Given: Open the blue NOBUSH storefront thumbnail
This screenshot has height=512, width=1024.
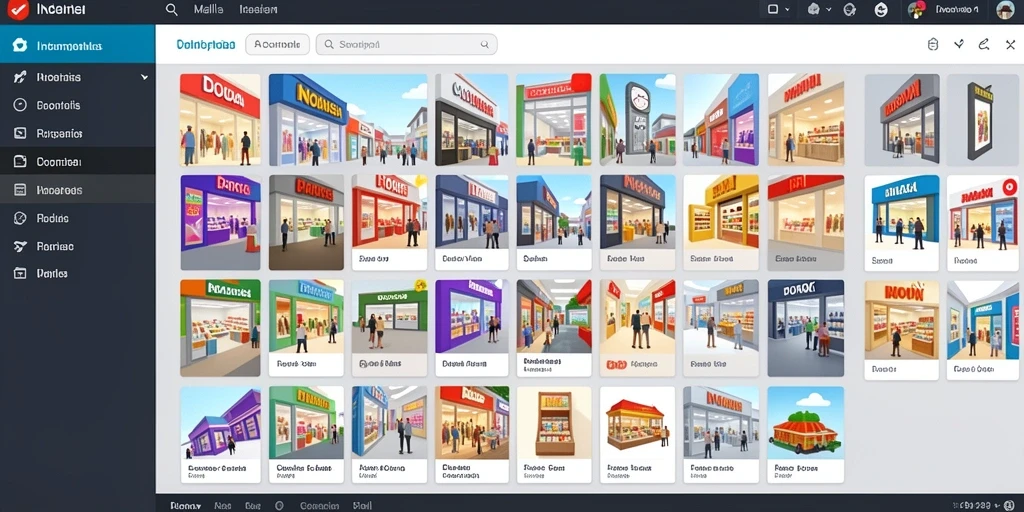Looking at the screenshot, I should click(348, 120).
